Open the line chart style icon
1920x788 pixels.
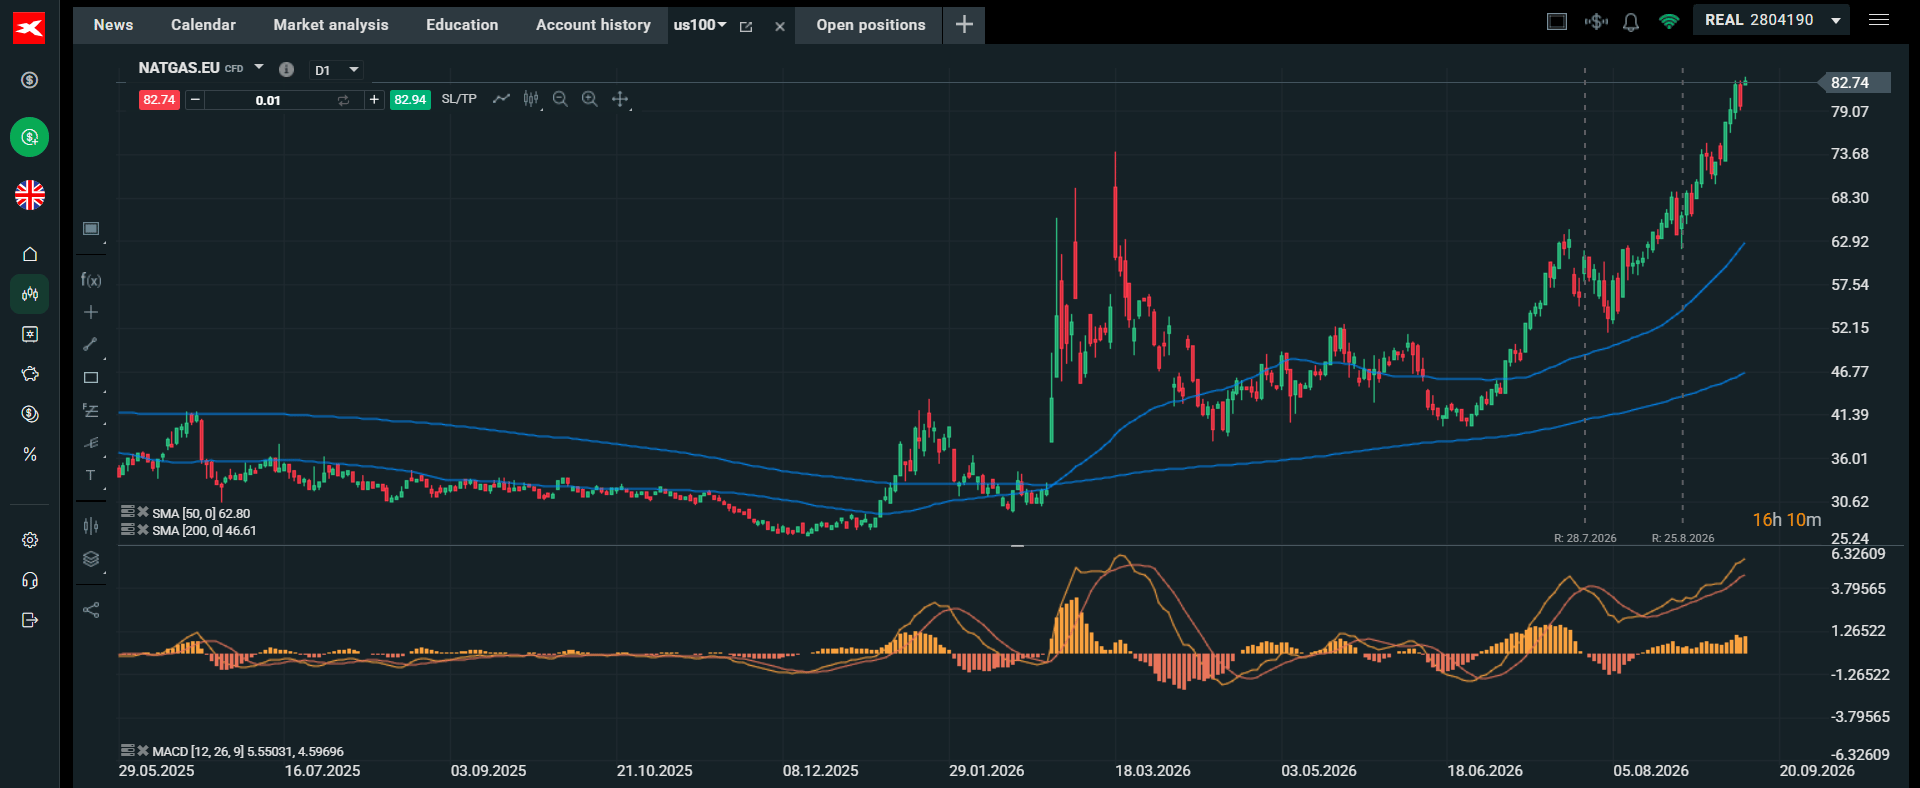click(501, 99)
